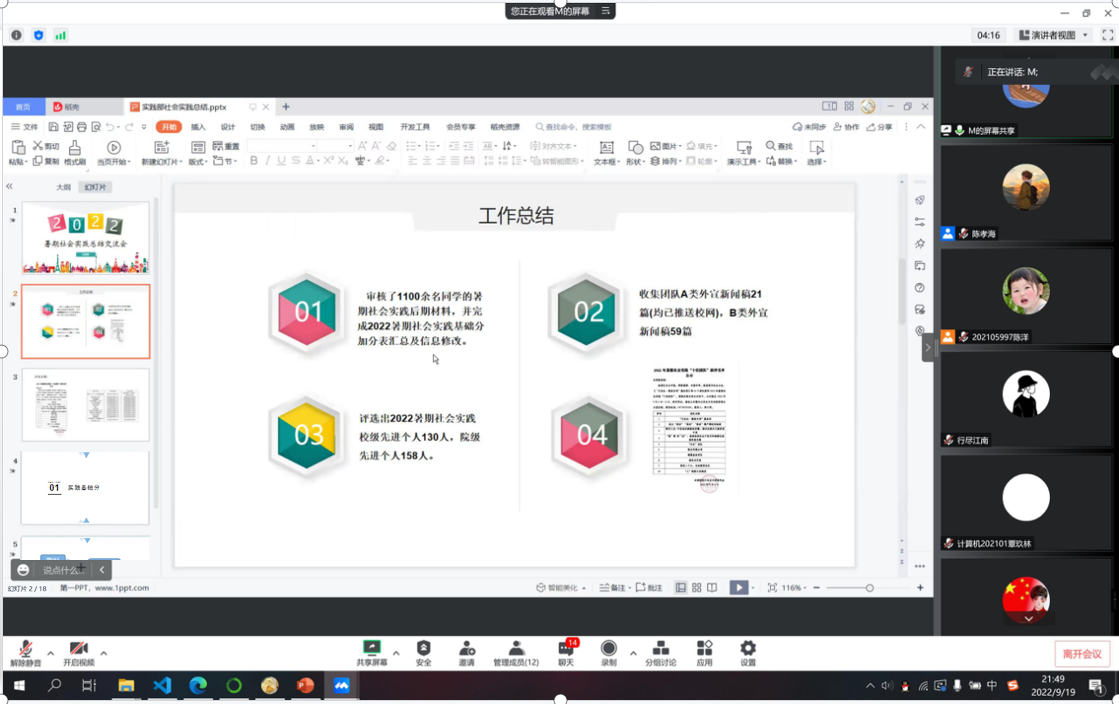Click the 说点什么 chat input box
Viewport: 1119px width, 704px height.
[62, 570]
